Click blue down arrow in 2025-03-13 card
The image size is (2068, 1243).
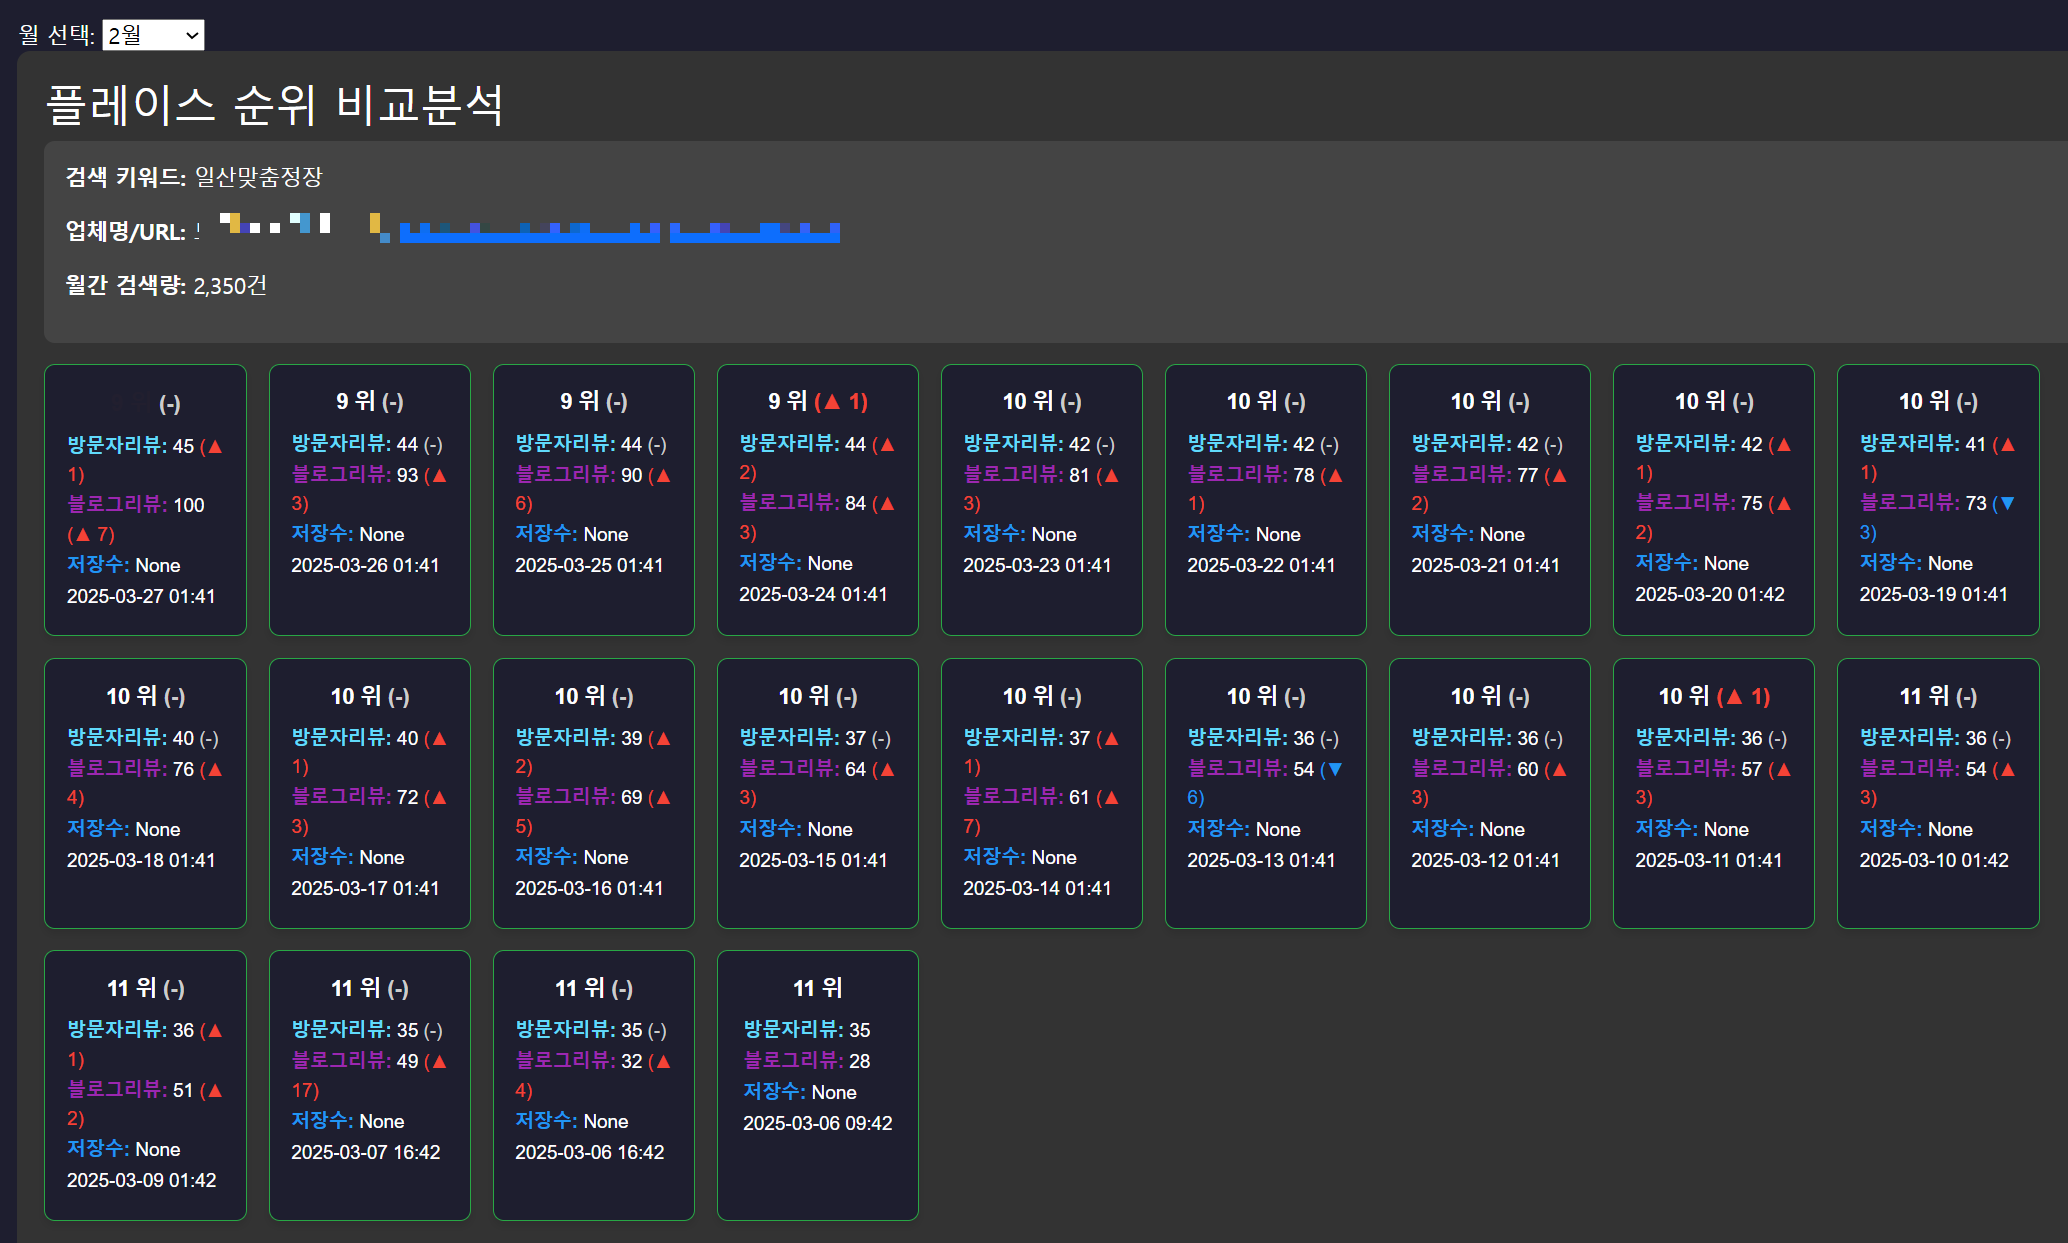1334,769
